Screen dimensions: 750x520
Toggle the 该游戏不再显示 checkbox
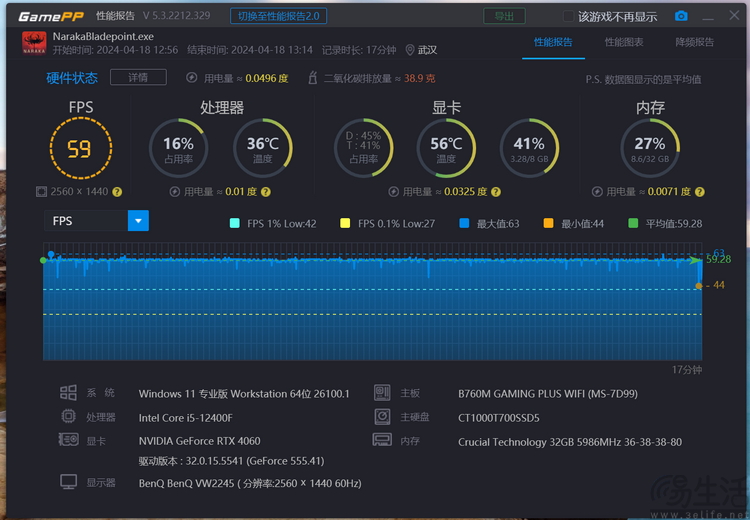(x=568, y=16)
